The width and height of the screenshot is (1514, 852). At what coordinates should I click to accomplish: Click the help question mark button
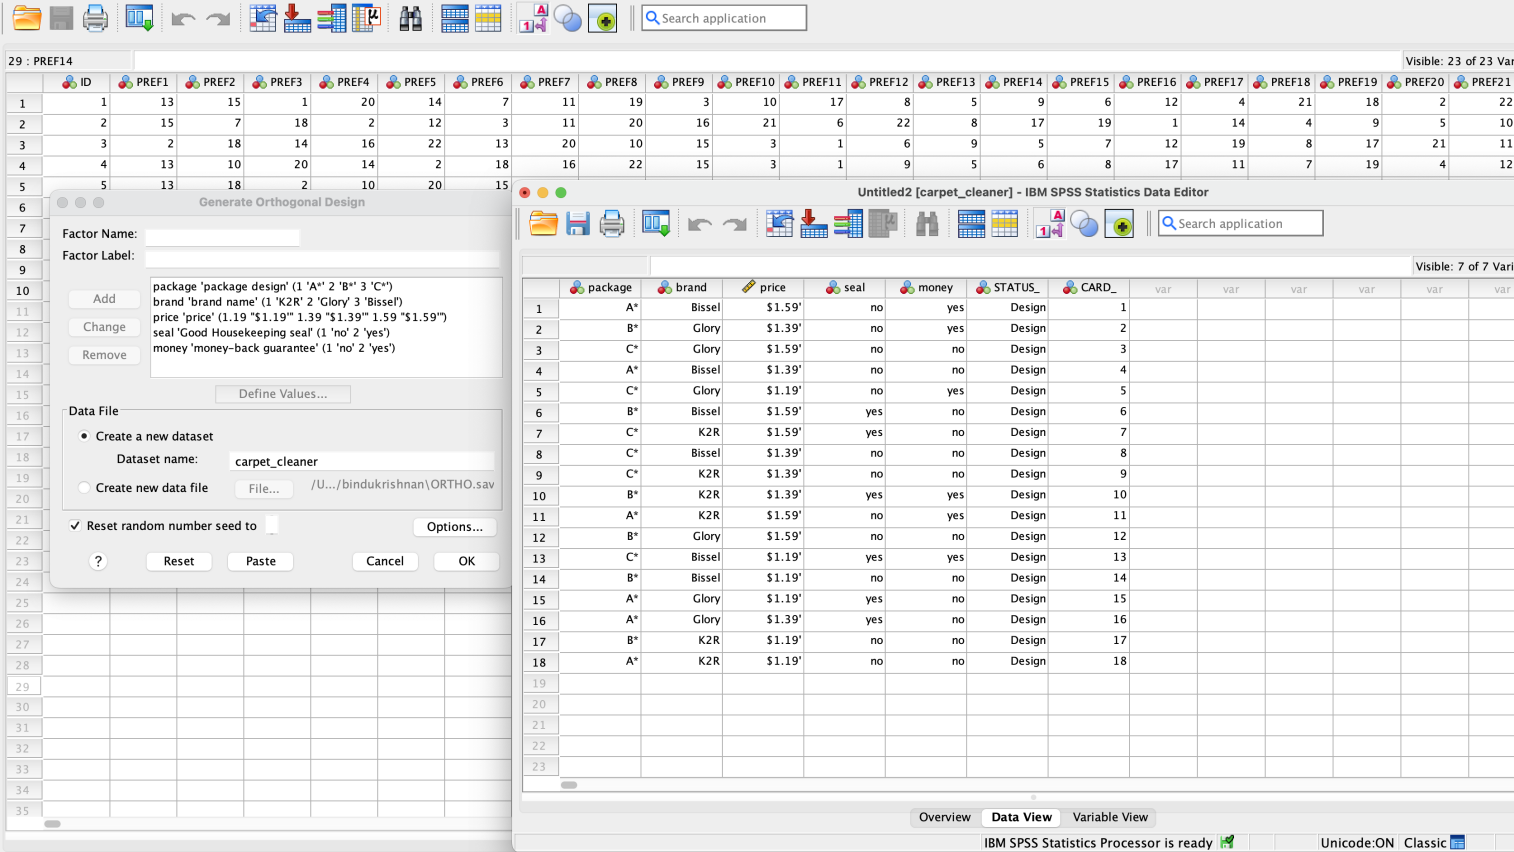click(98, 561)
